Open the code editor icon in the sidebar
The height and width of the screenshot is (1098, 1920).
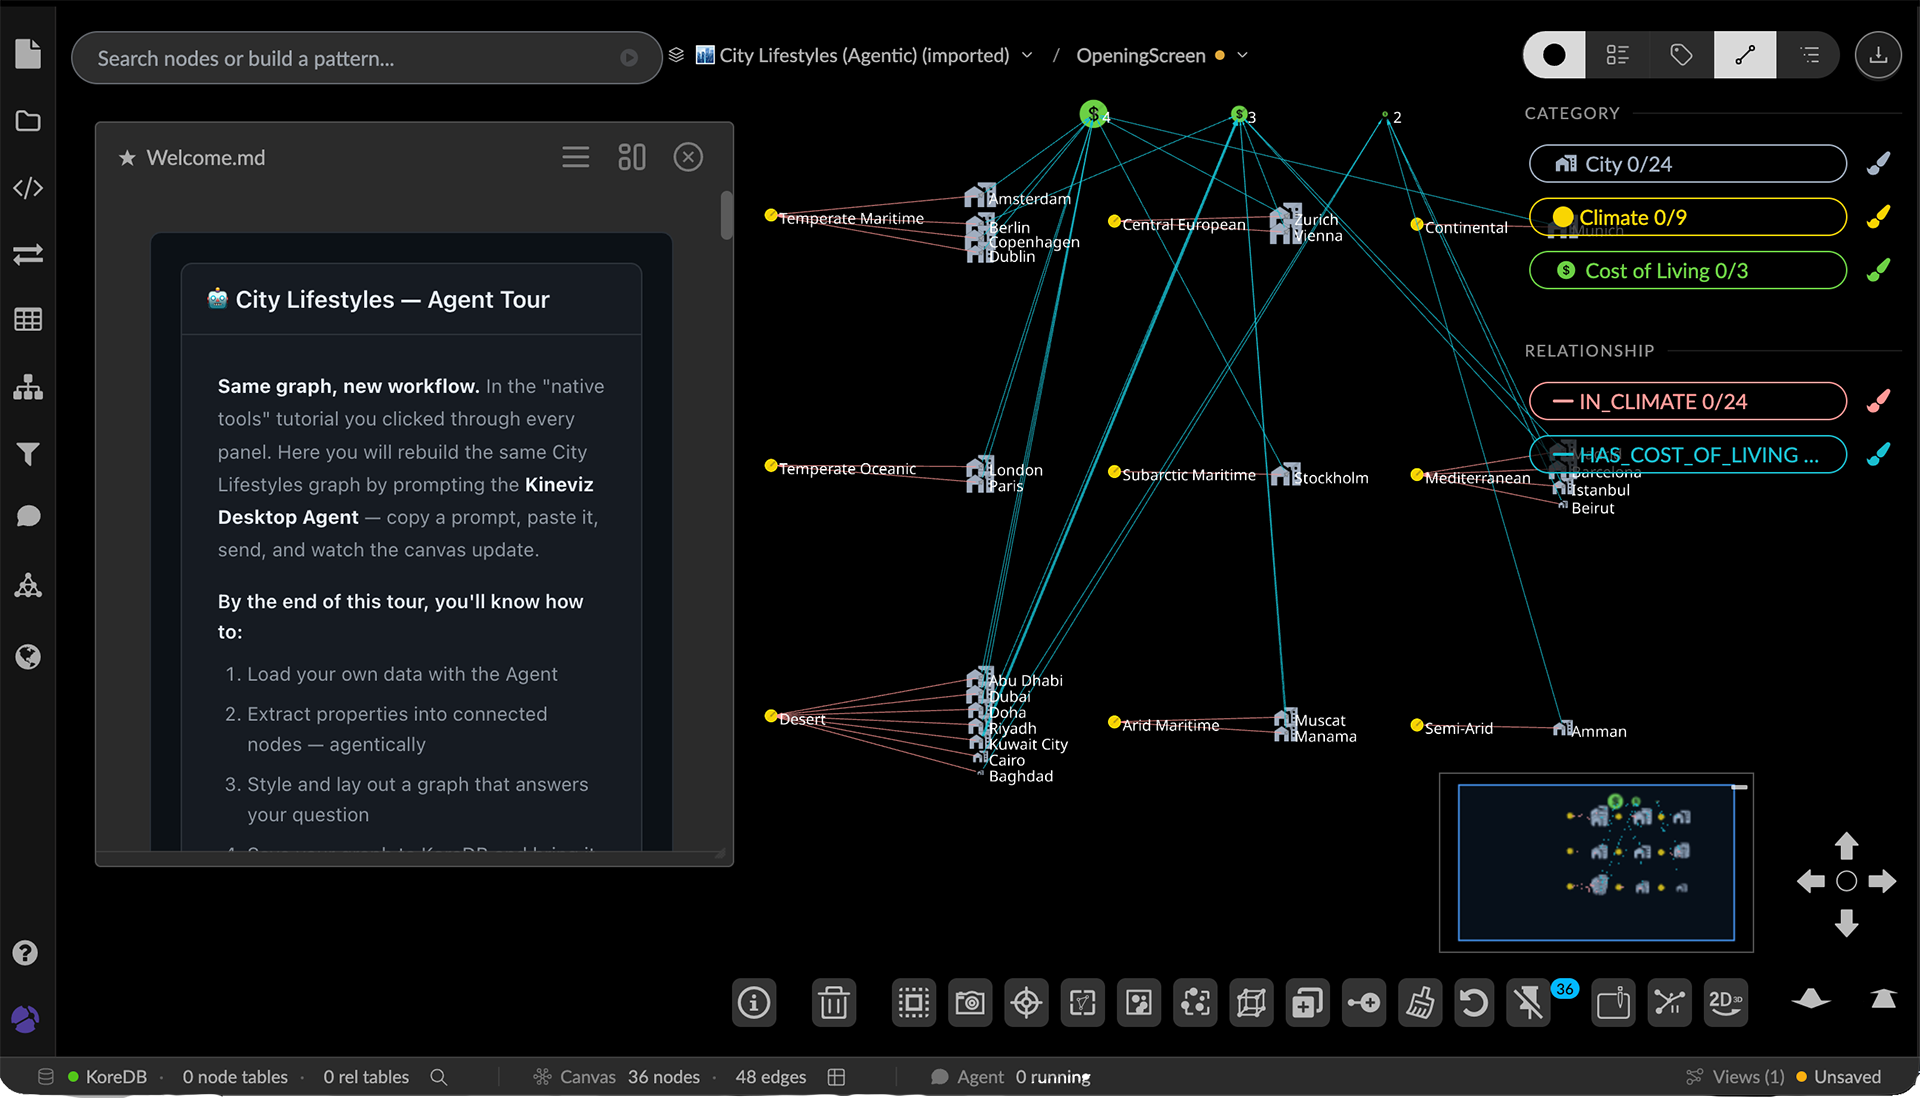click(x=28, y=188)
